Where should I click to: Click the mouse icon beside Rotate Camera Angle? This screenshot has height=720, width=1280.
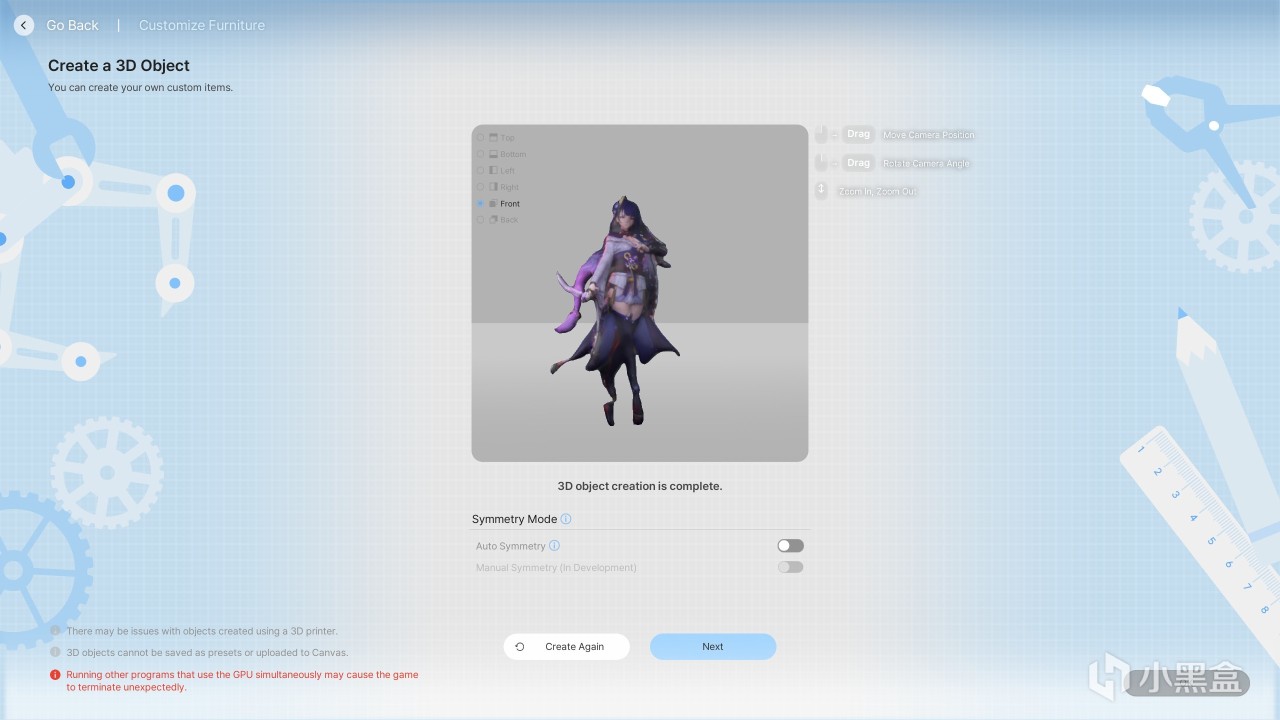click(x=821, y=162)
